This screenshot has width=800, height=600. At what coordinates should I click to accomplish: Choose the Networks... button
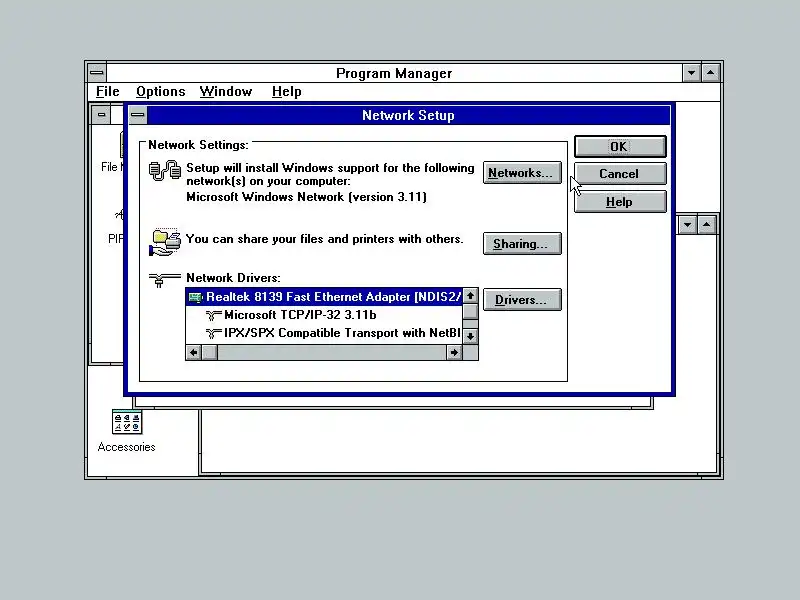coord(522,173)
